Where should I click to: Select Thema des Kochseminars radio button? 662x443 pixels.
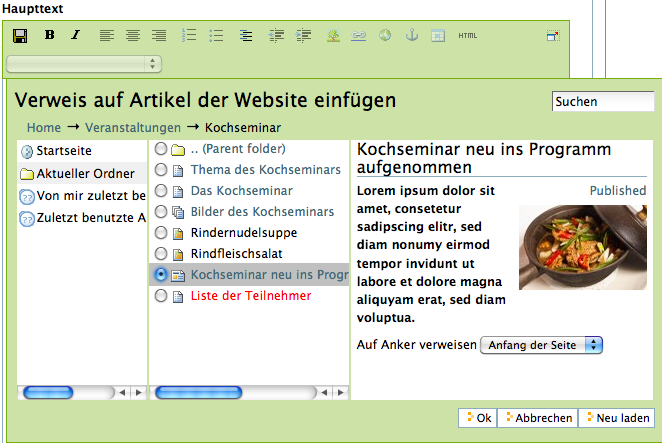pyautogui.click(x=160, y=170)
